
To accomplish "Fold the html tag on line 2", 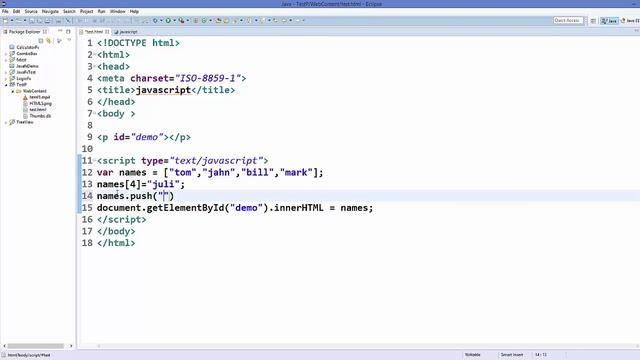I will [95, 54].
